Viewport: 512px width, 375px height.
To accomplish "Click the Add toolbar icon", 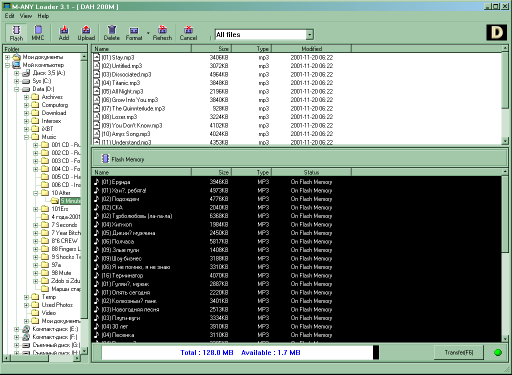I will click(64, 33).
